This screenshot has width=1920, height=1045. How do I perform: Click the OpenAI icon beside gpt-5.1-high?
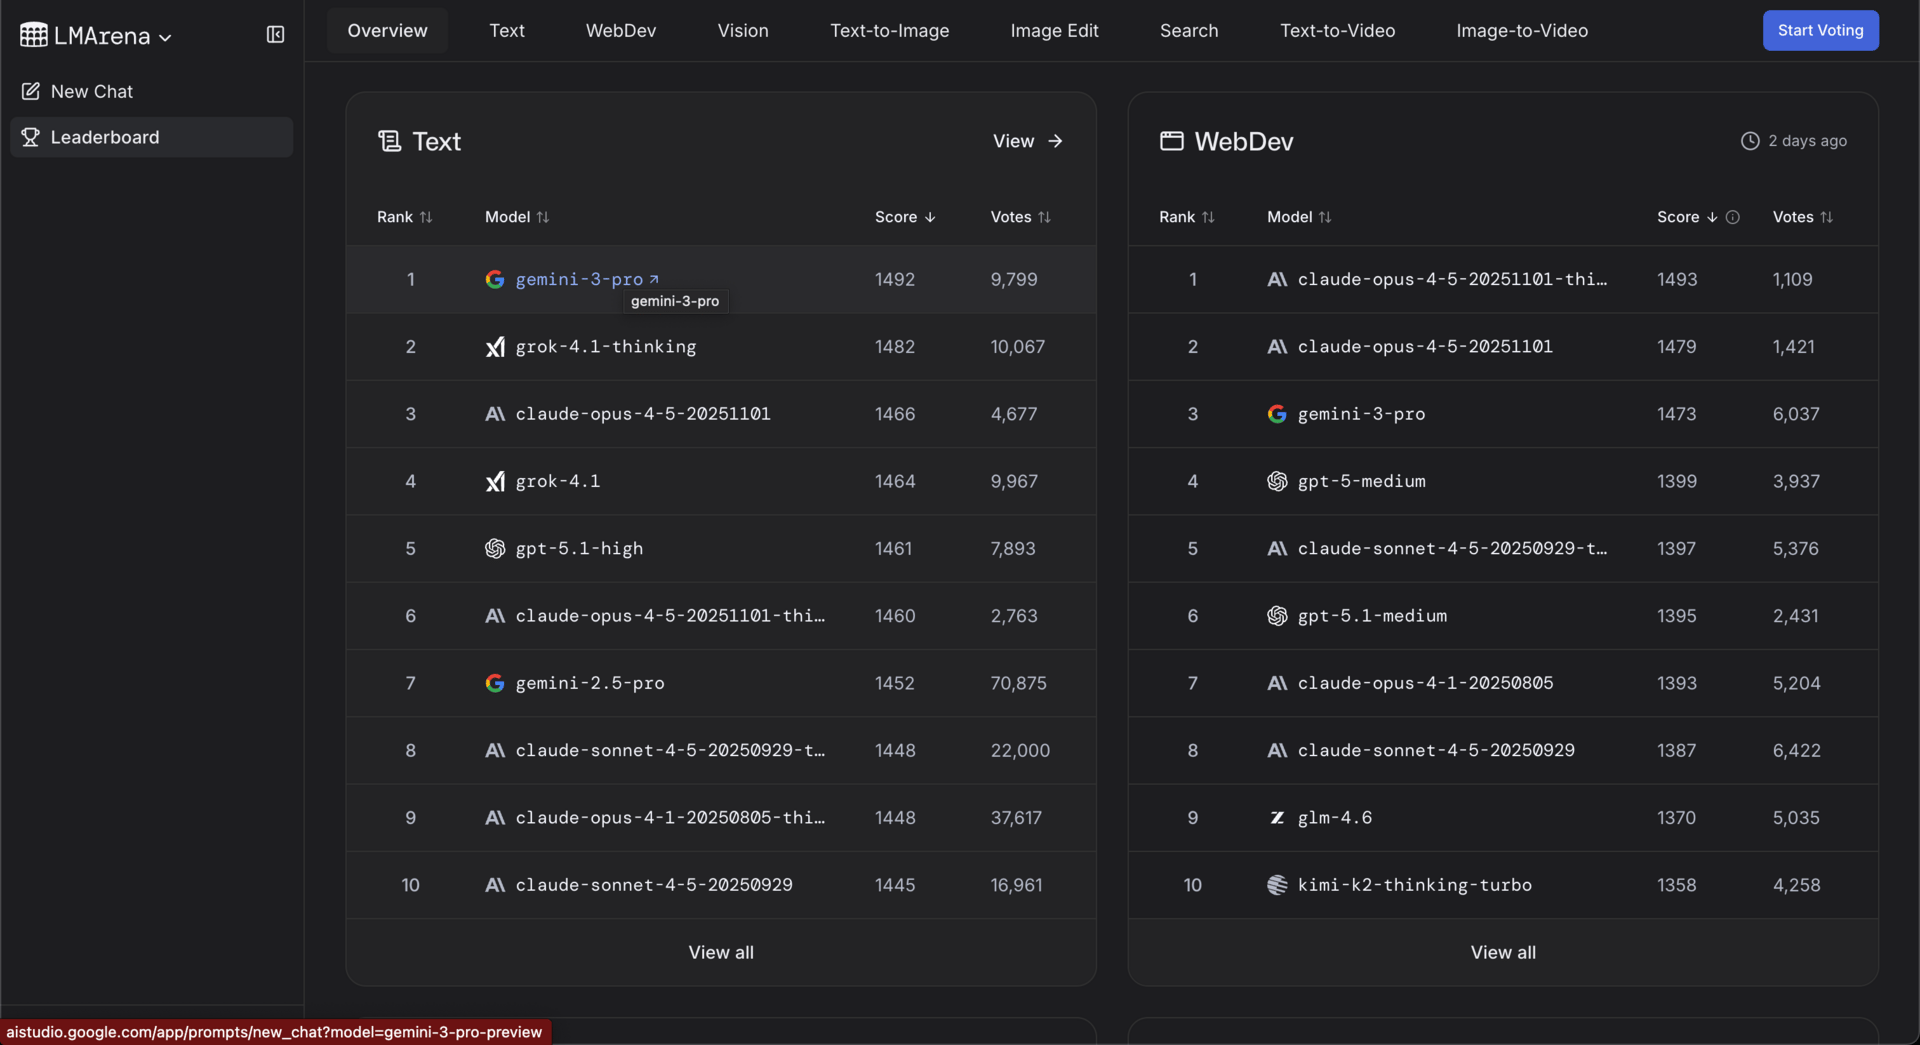pyautogui.click(x=495, y=548)
